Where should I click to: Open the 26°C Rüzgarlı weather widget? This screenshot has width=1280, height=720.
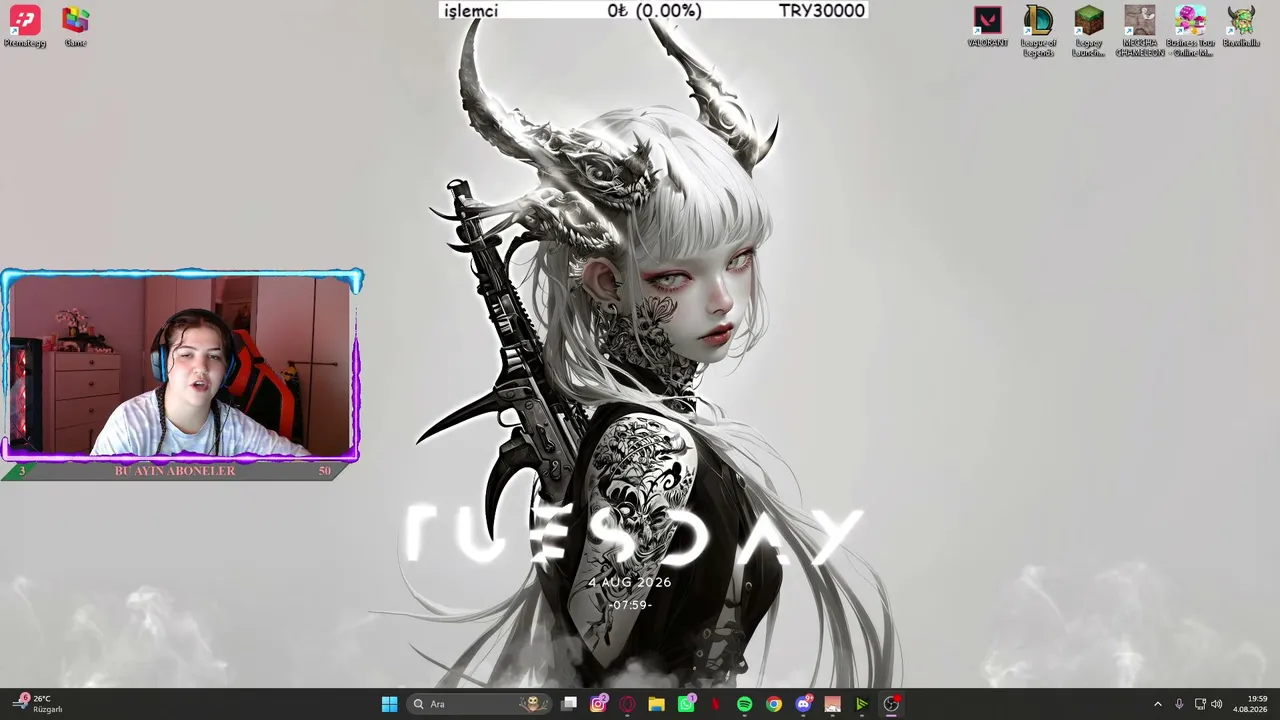38,704
